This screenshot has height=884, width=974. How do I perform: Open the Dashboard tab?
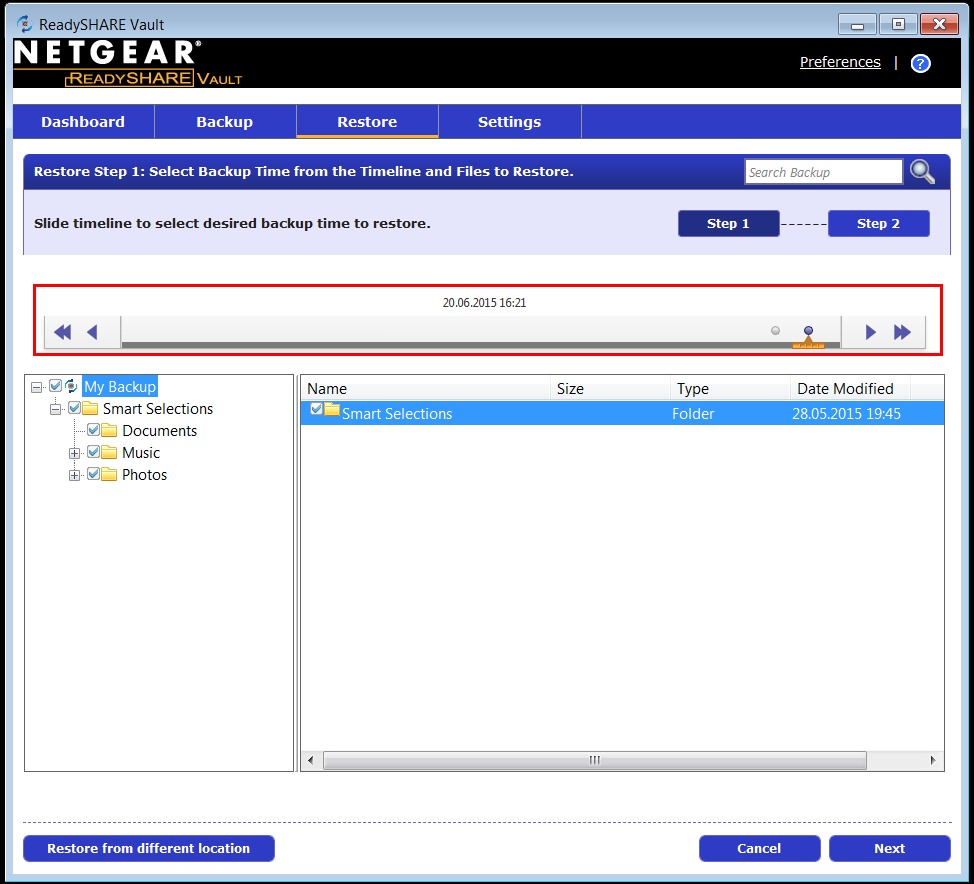[x=83, y=122]
